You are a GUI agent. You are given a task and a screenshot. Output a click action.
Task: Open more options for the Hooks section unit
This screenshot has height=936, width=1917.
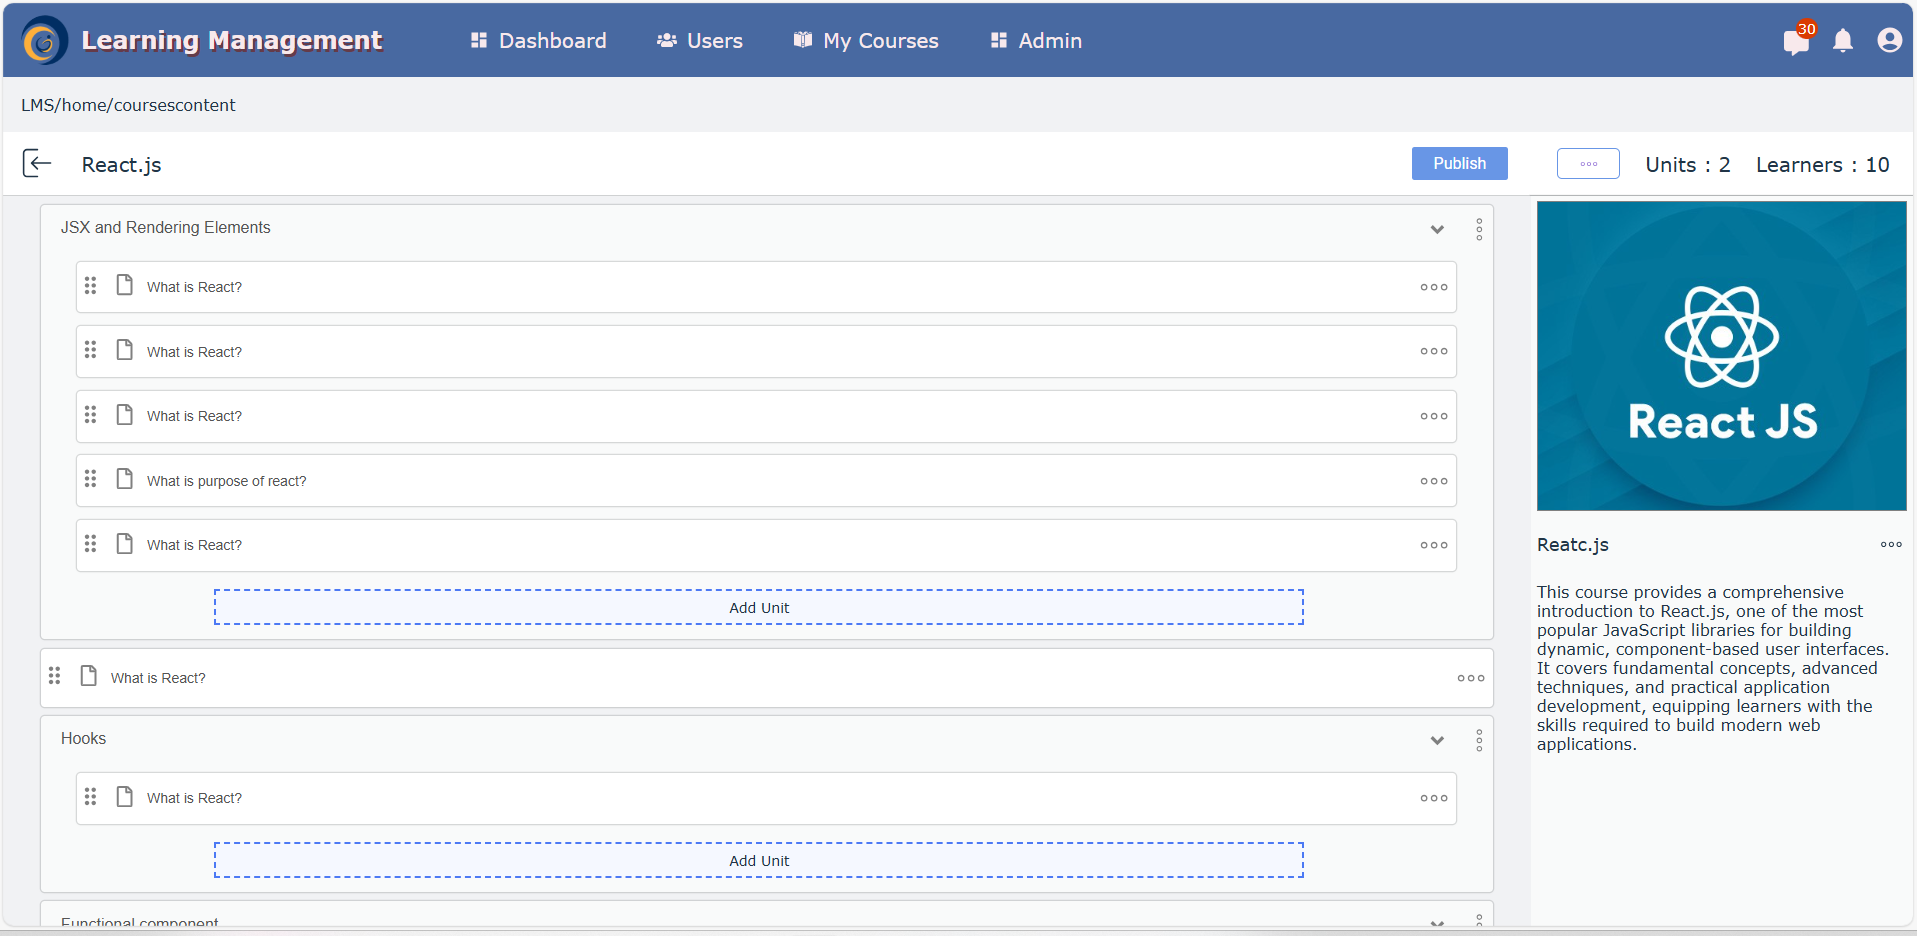click(x=1434, y=798)
